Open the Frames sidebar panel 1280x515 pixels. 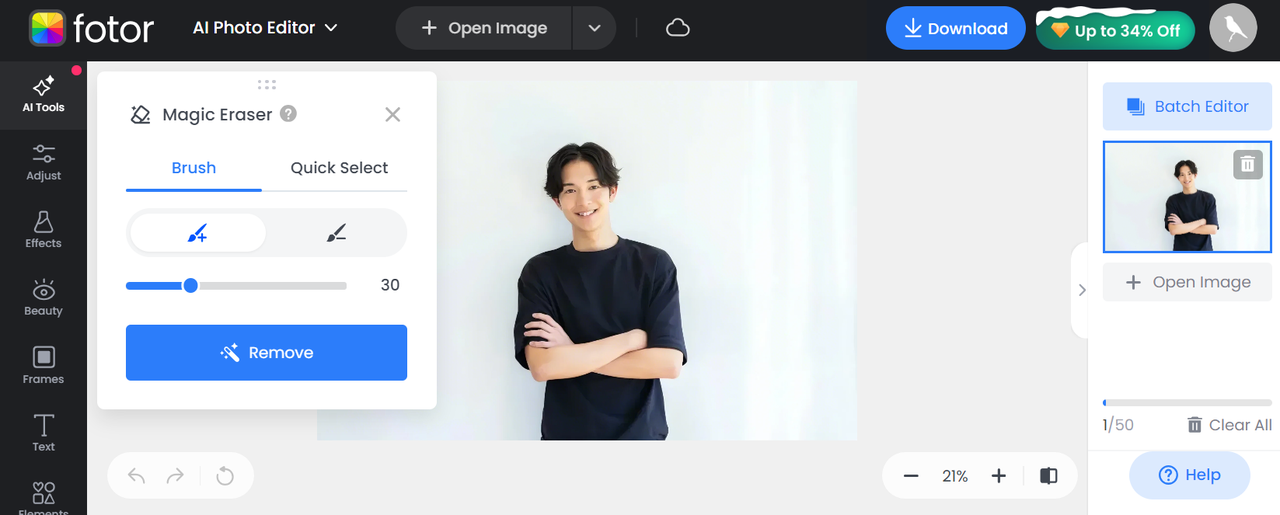[x=43, y=366]
